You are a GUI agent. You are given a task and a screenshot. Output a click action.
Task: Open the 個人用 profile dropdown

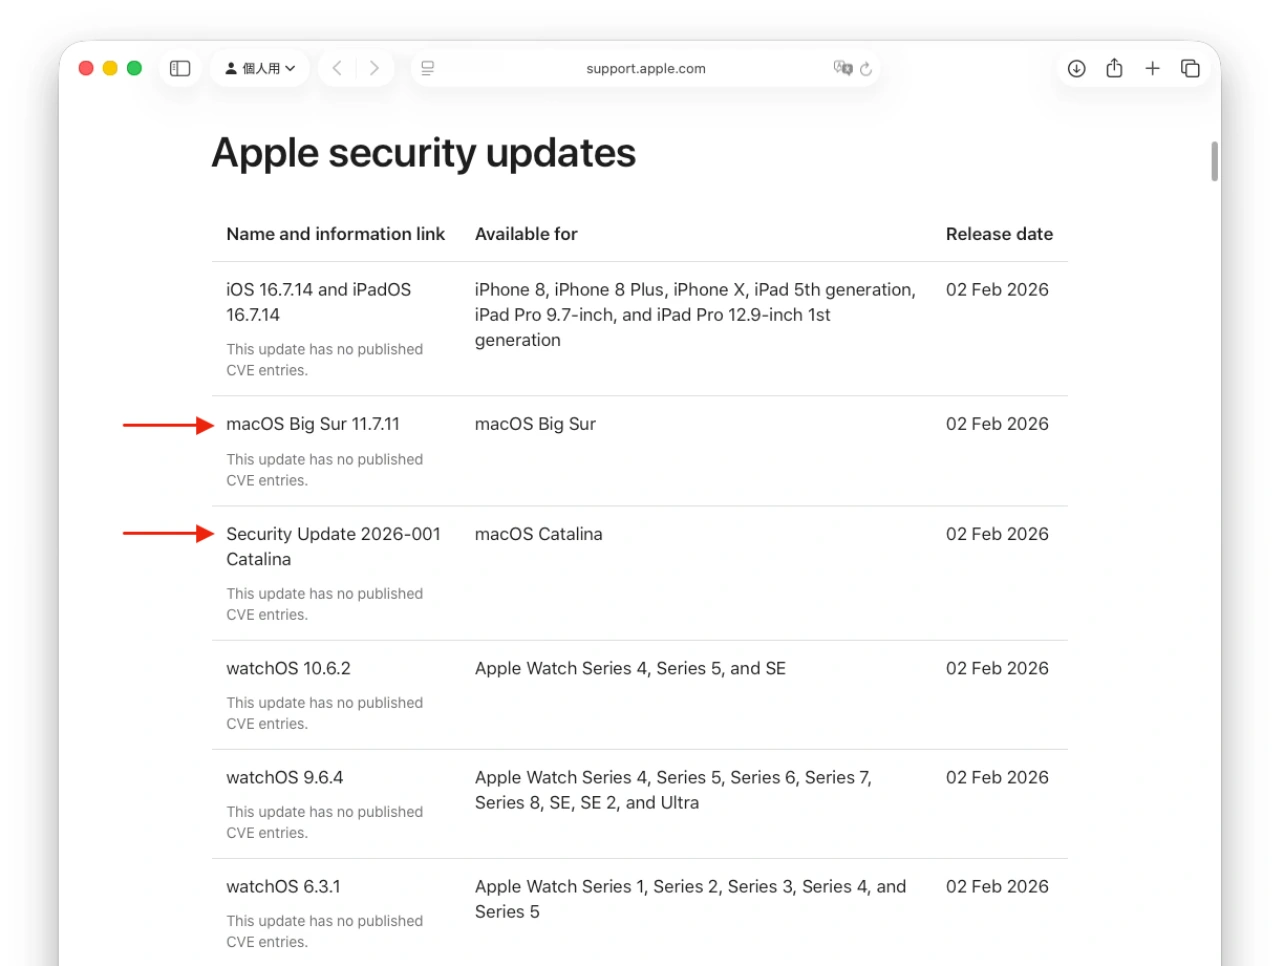tap(259, 68)
